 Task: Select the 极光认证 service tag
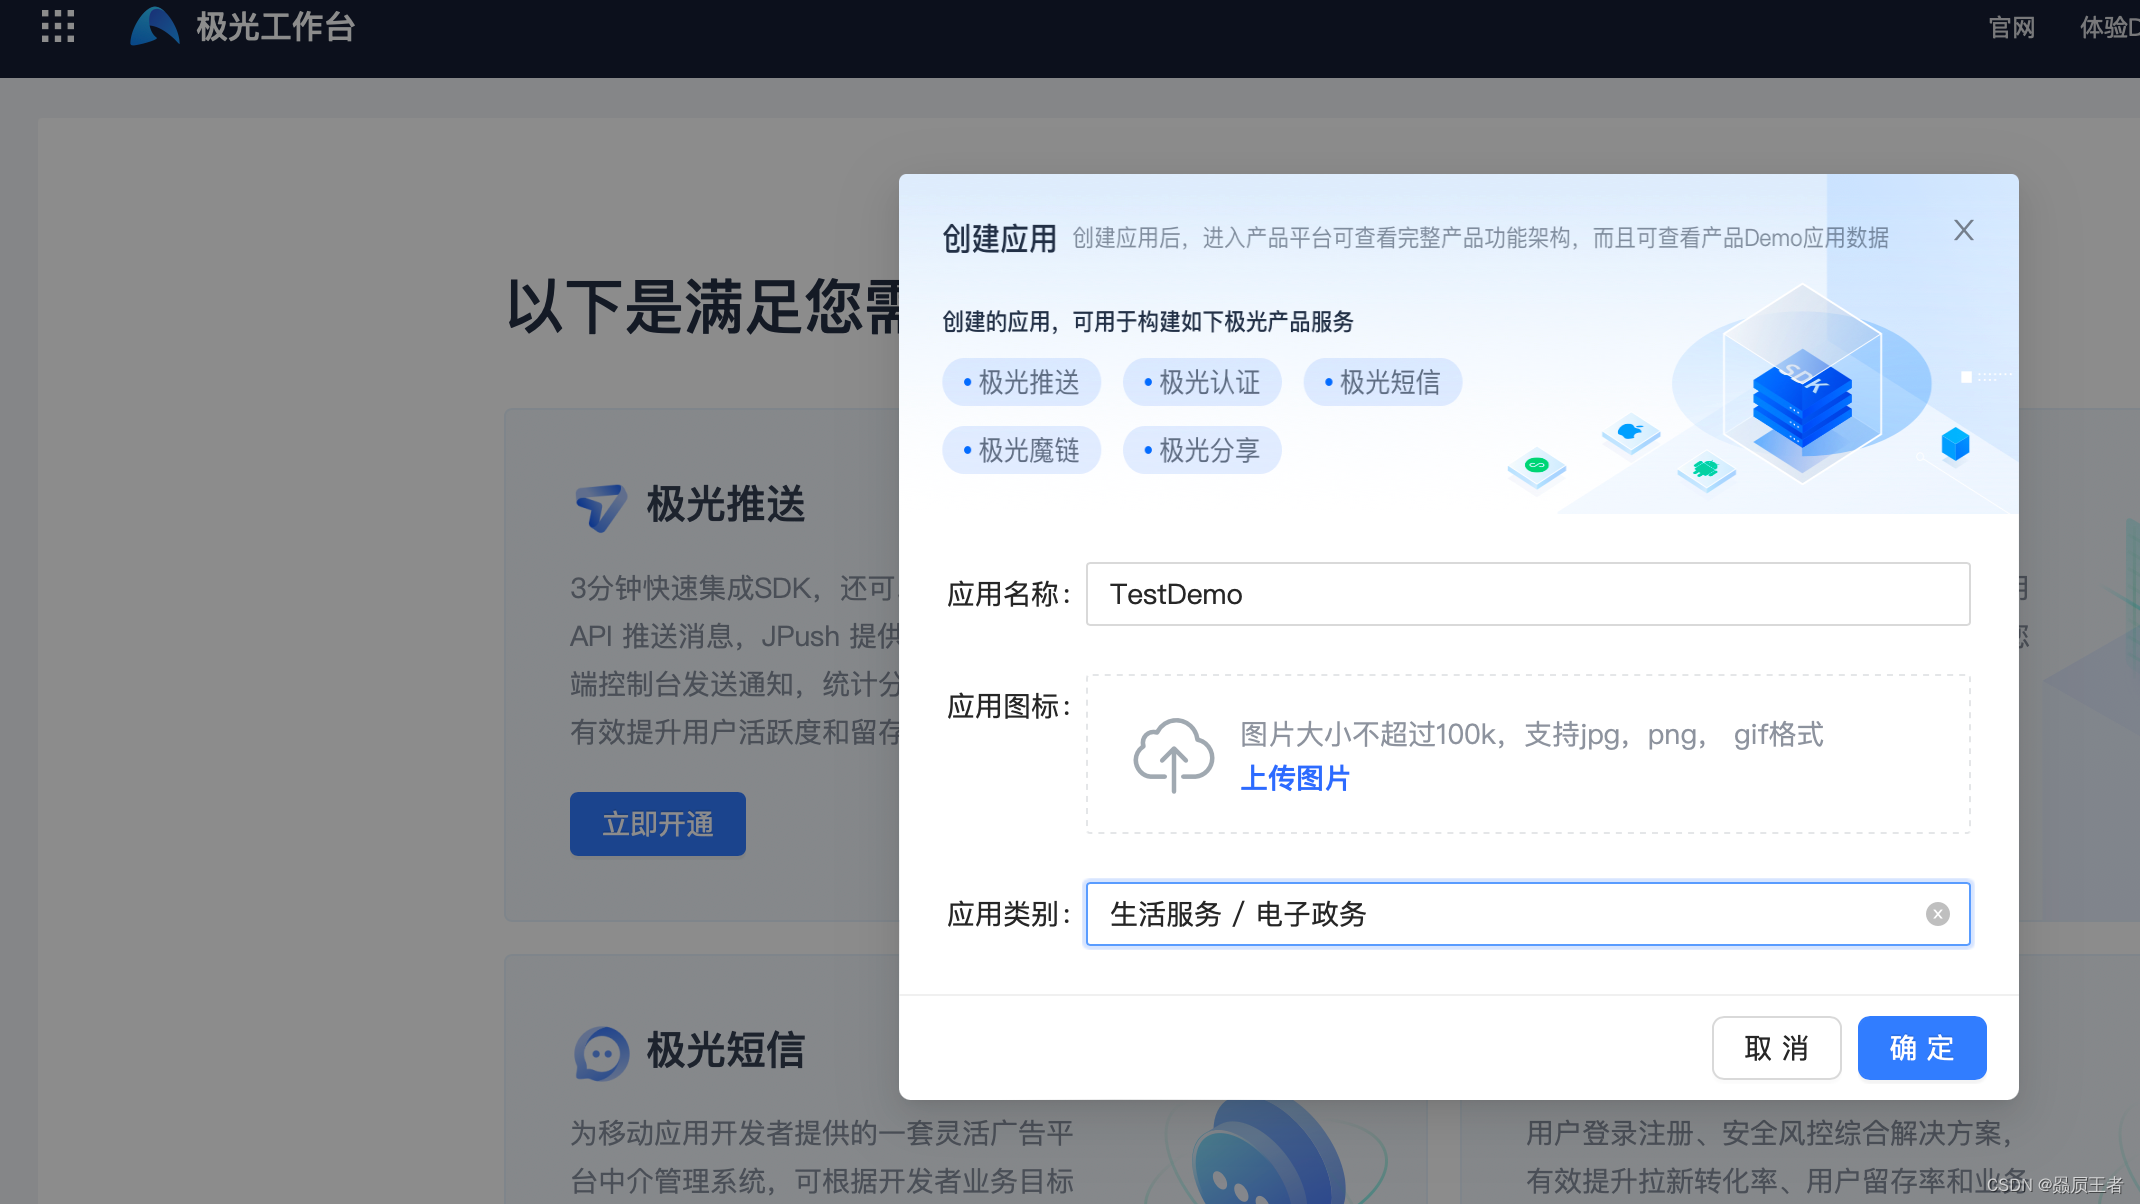click(x=1201, y=383)
